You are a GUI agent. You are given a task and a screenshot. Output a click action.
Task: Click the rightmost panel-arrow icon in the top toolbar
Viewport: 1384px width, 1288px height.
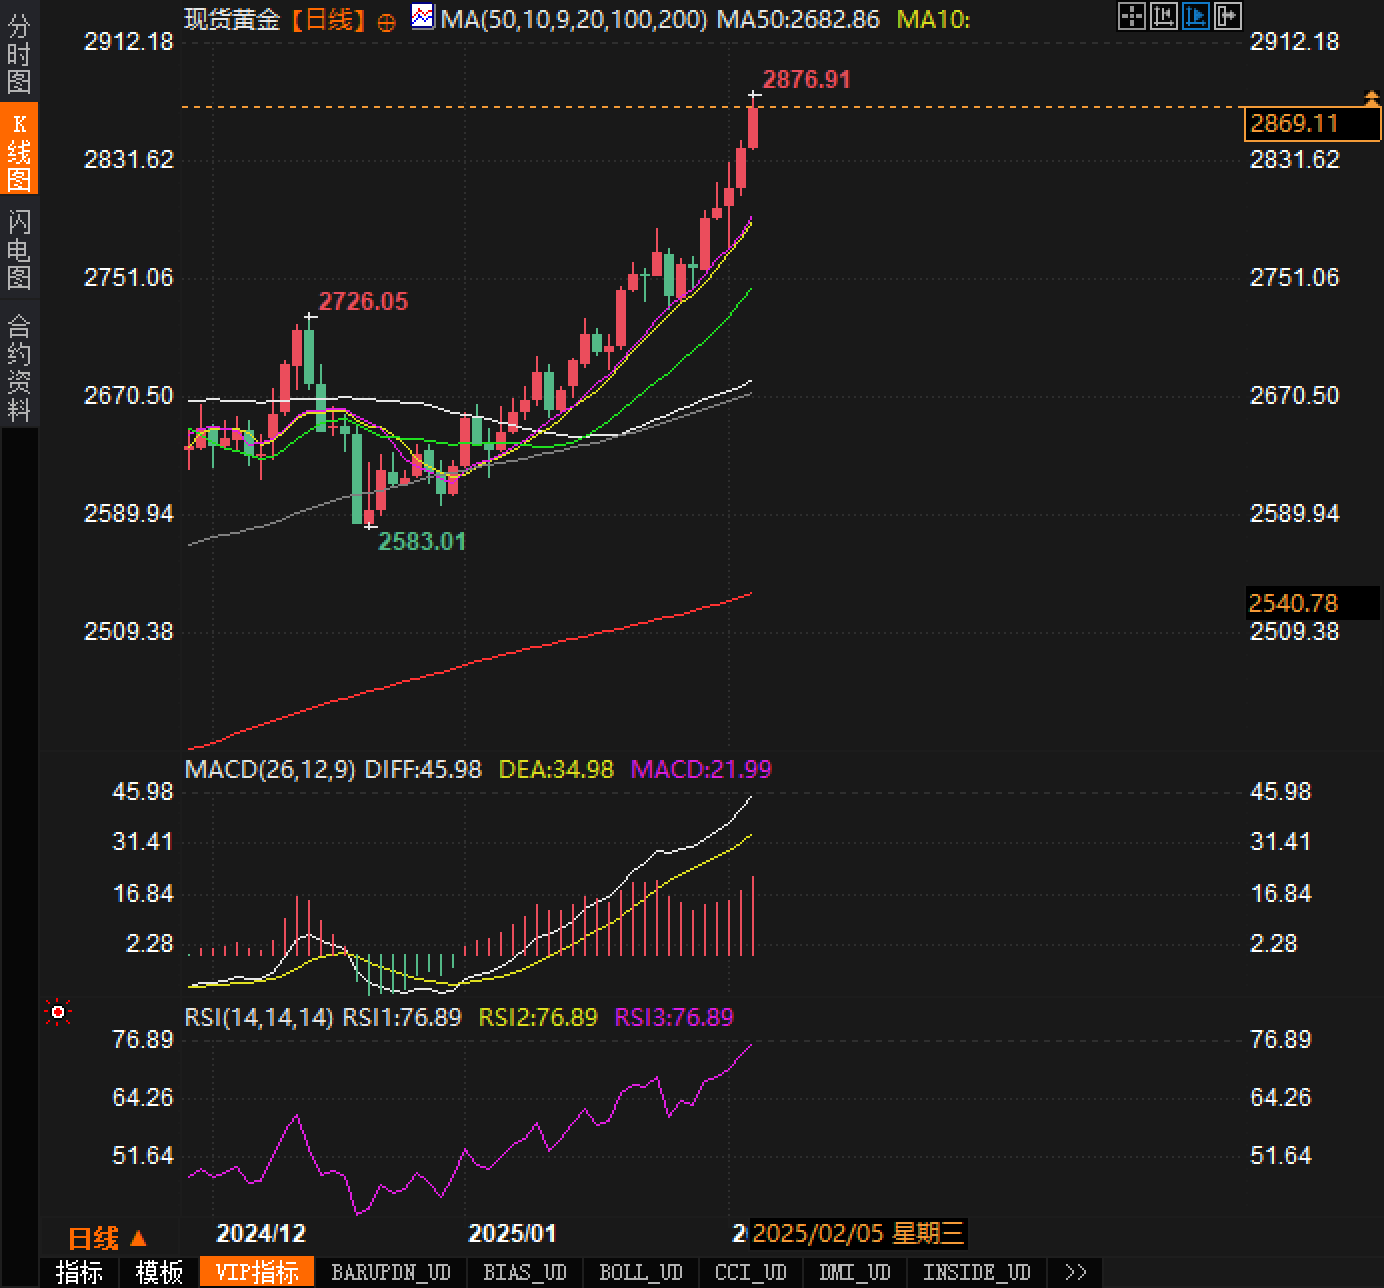pyautogui.click(x=1227, y=16)
